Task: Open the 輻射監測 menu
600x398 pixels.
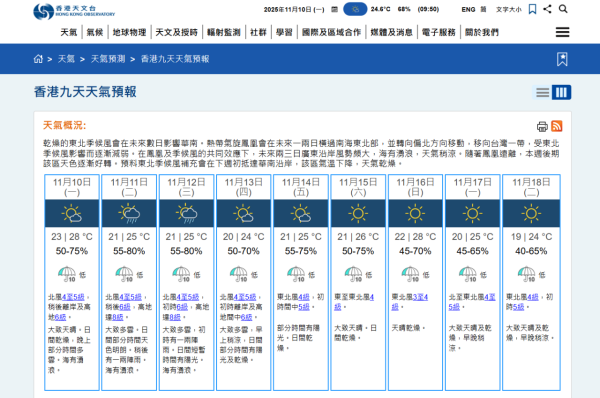Action: pos(224,33)
